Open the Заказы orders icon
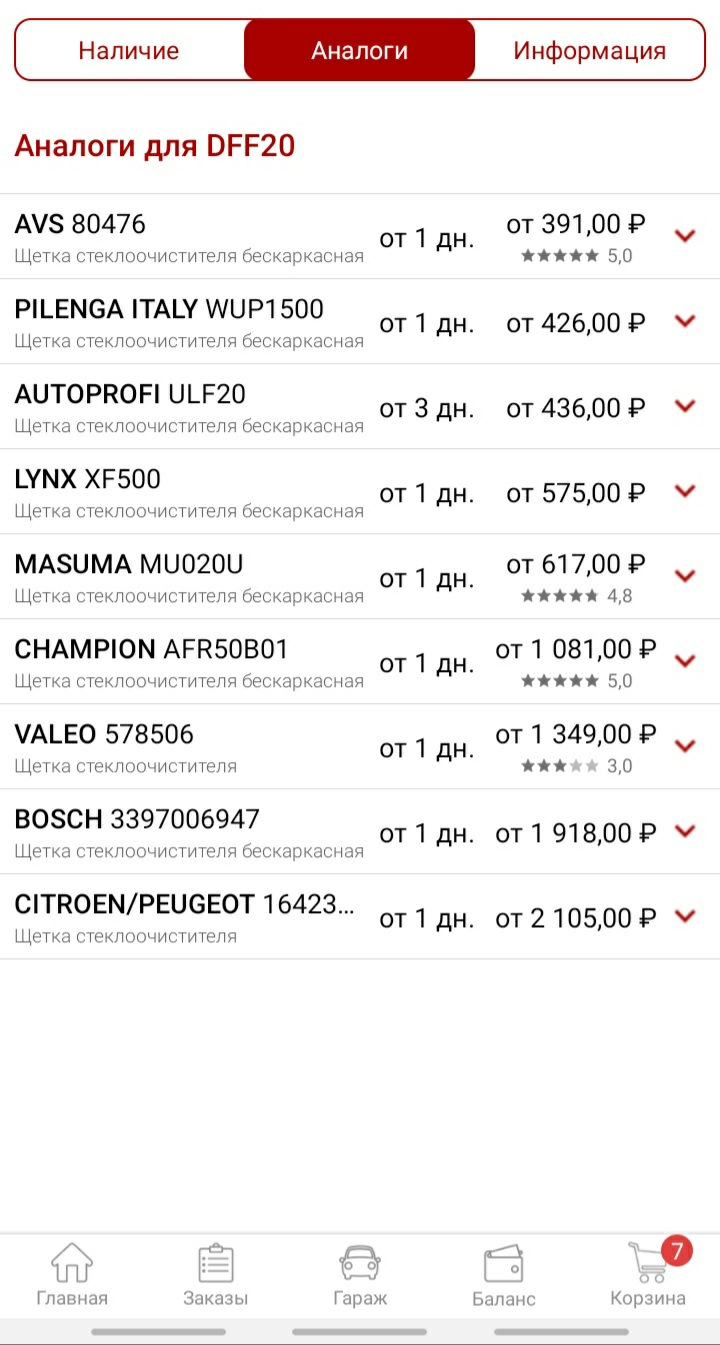This screenshot has width=720, height=1345. 215,1263
